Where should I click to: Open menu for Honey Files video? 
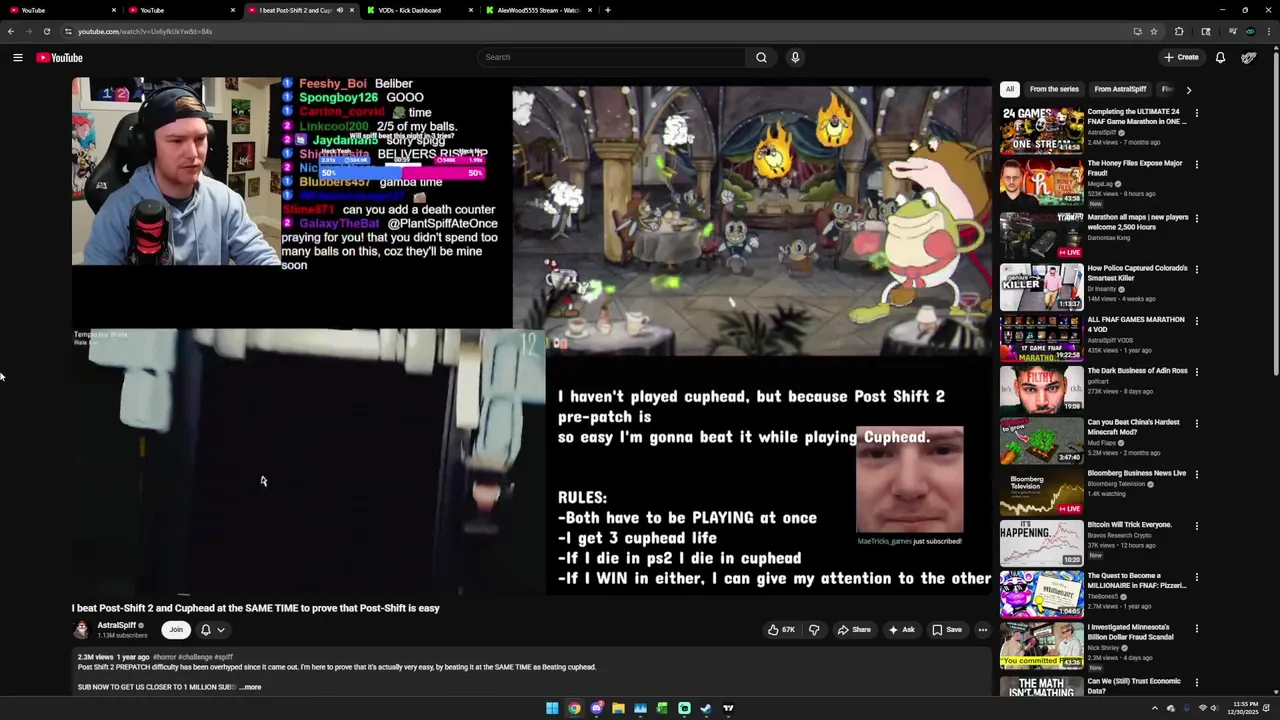point(1196,165)
